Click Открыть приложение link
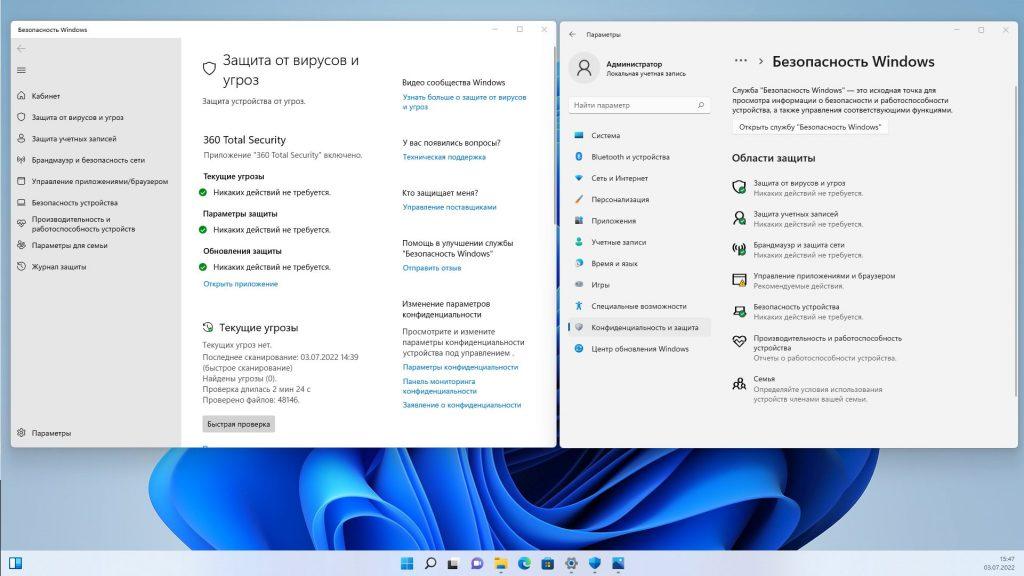Image resolution: width=1024 pixels, height=576 pixels. [x=240, y=284]
